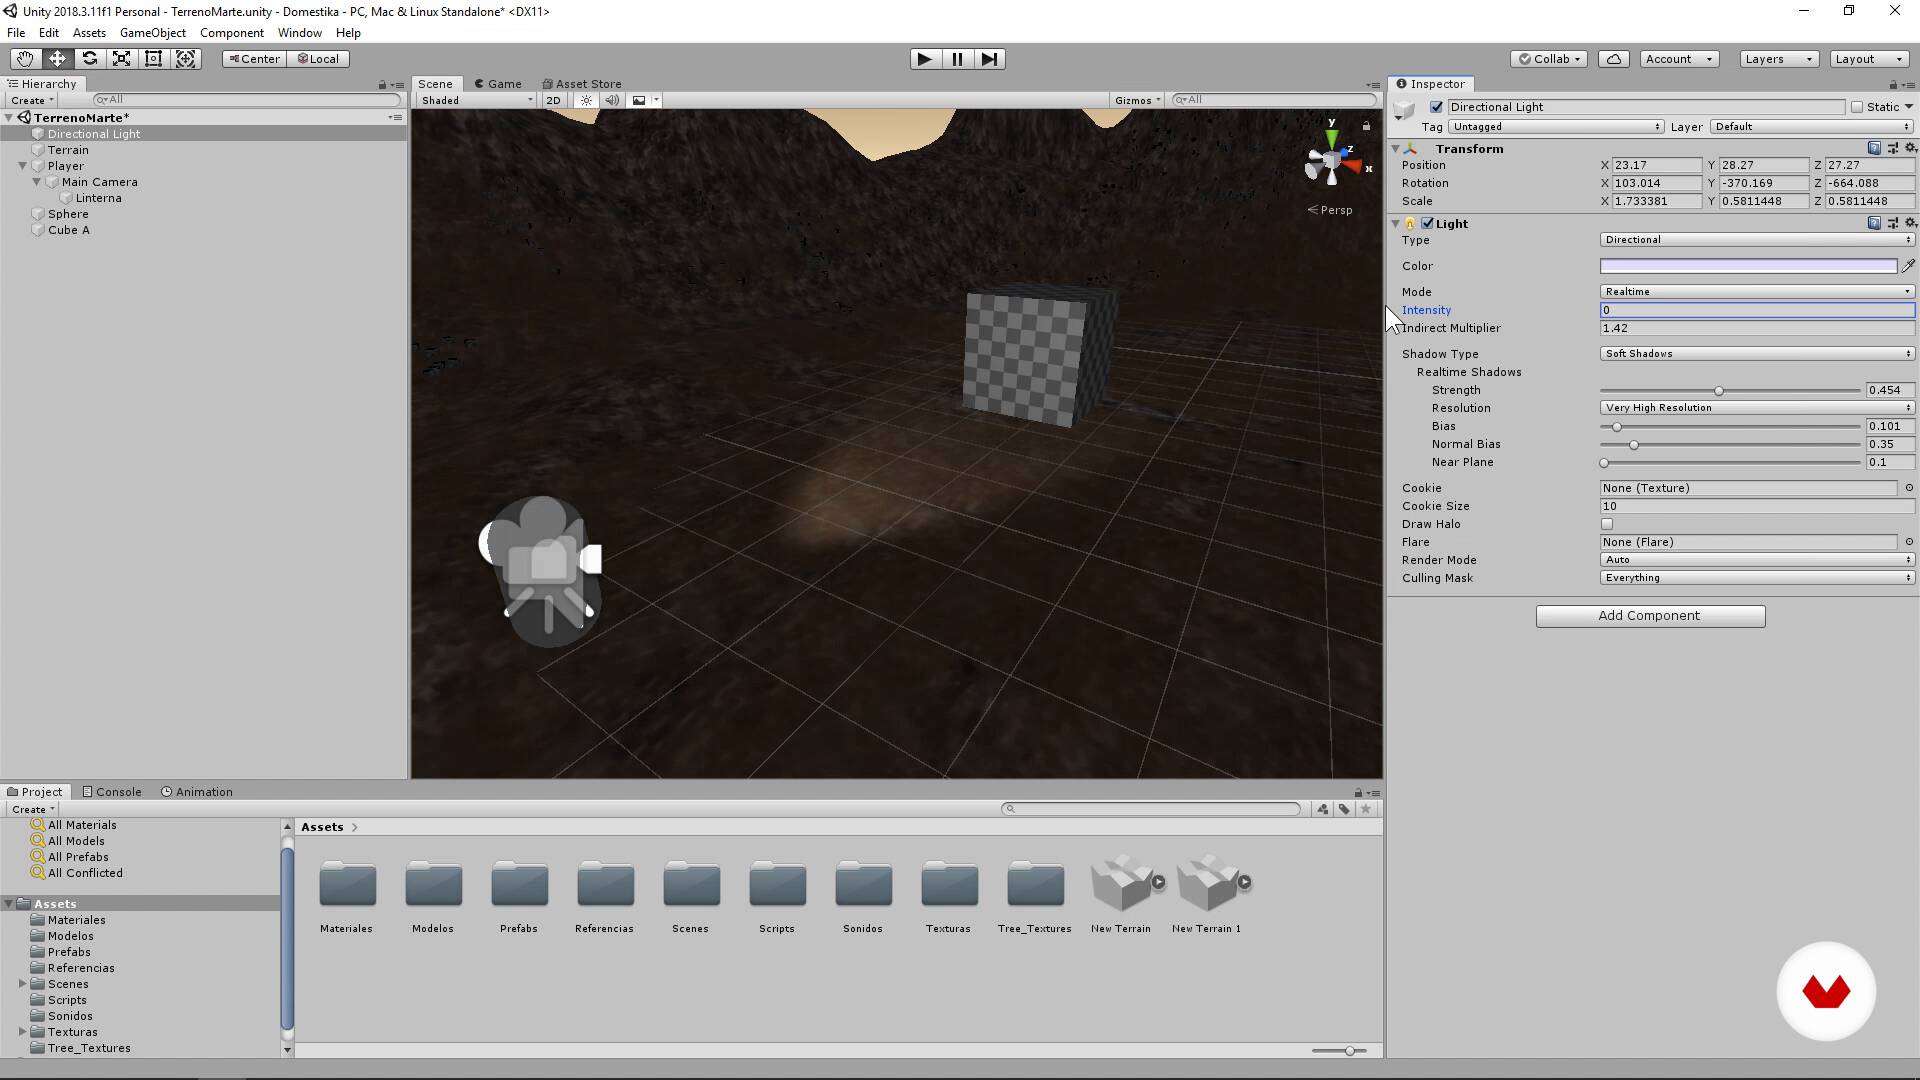
Task: Toggle scene lighting icon
Action: click(x=586, y=100)
